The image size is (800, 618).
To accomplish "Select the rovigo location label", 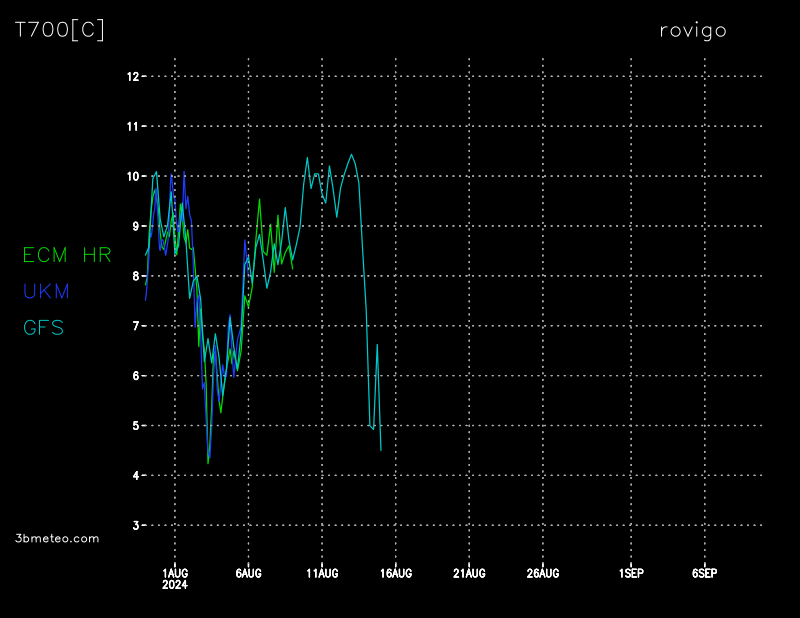I will pos(692,30).
